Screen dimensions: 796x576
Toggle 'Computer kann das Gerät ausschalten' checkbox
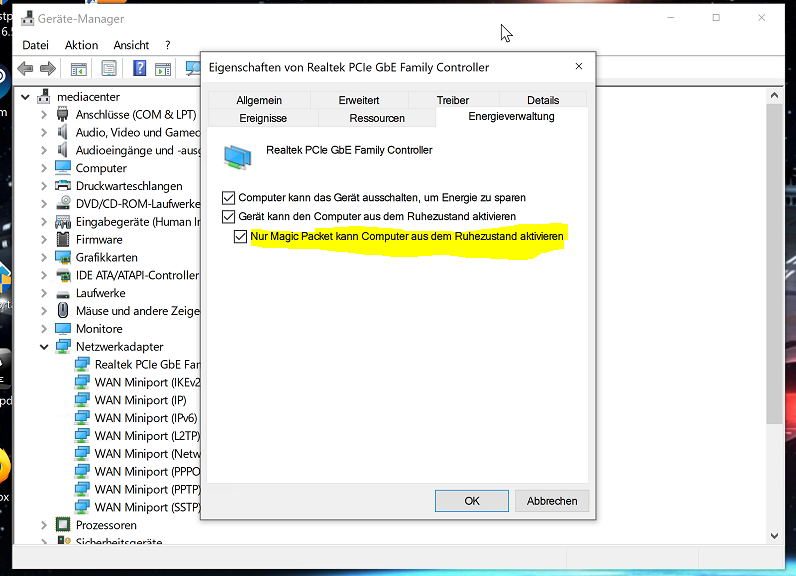point(228,197)
